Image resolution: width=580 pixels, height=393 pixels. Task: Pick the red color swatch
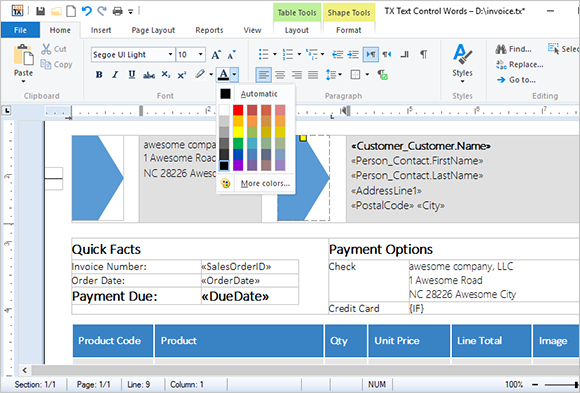[238, 110]
